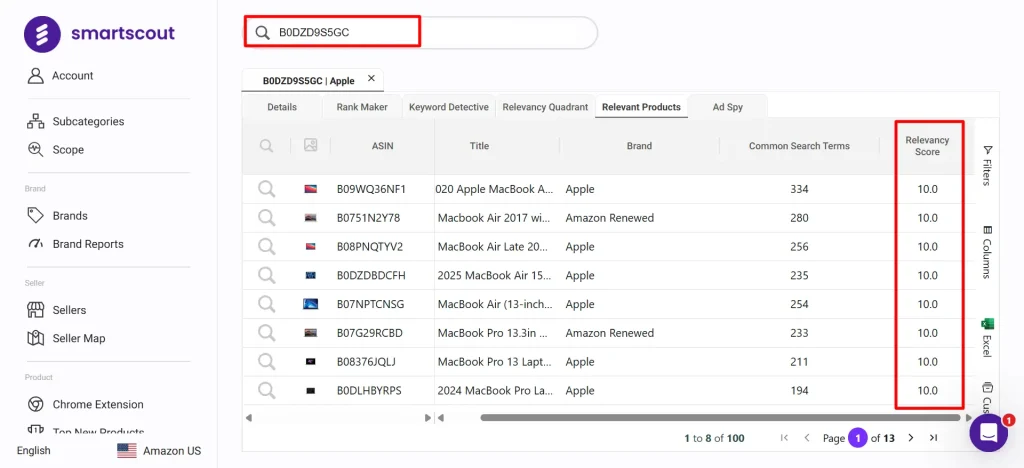Go to the first page
The height and width of the screenshot is (468, 1024).
[784, 438]
